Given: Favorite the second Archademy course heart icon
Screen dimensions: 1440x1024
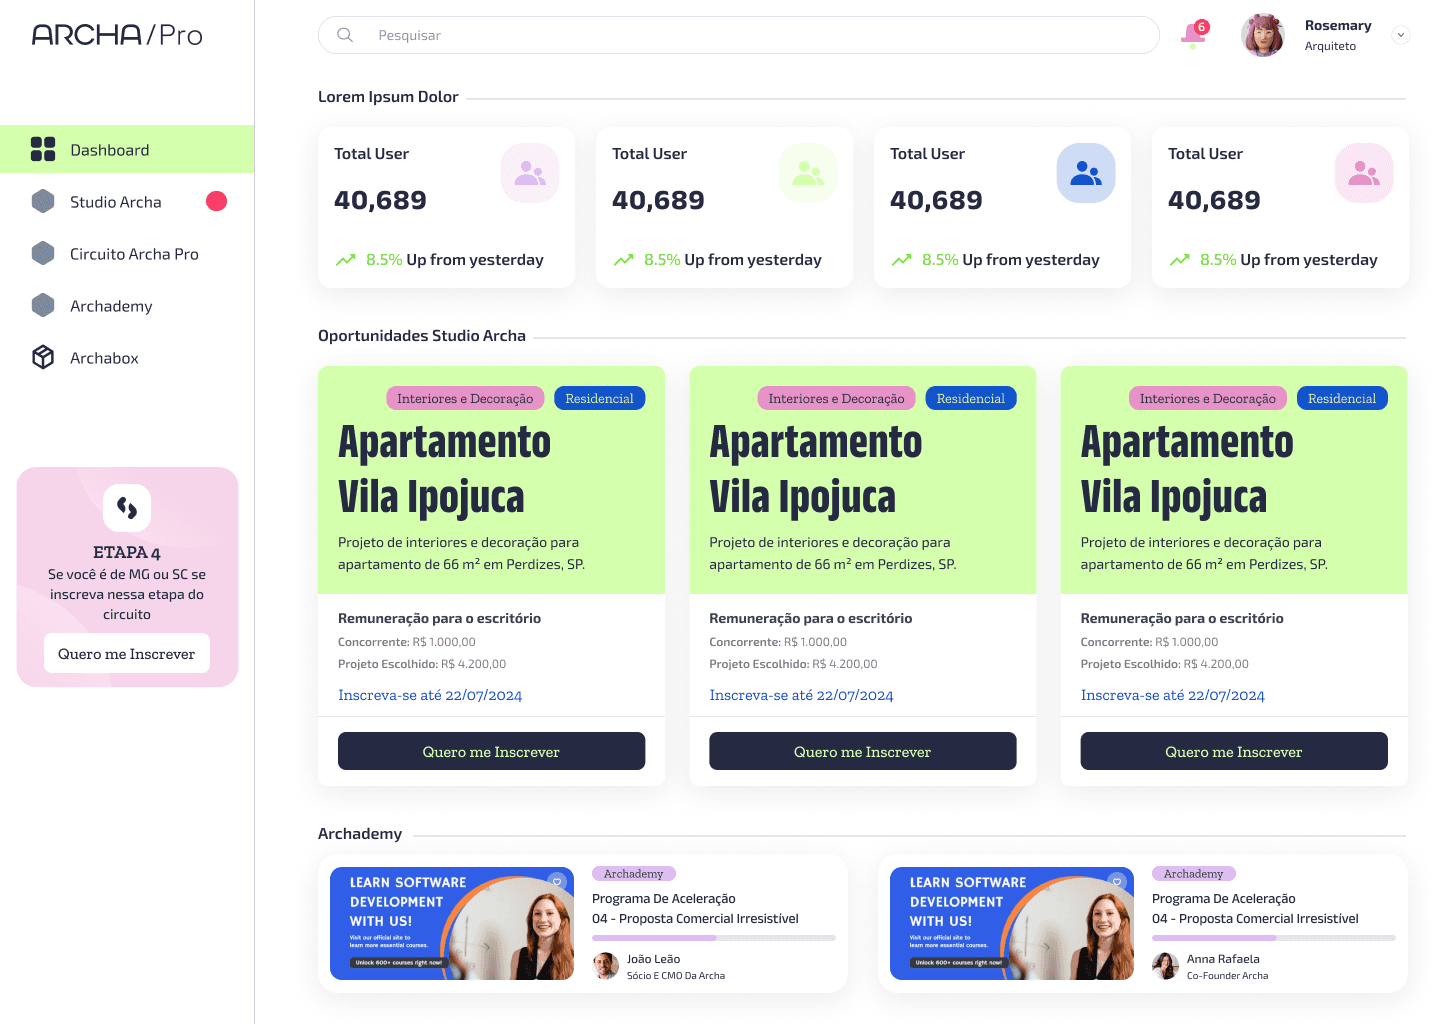Looking at the screenshot, I should [1117, 881].
